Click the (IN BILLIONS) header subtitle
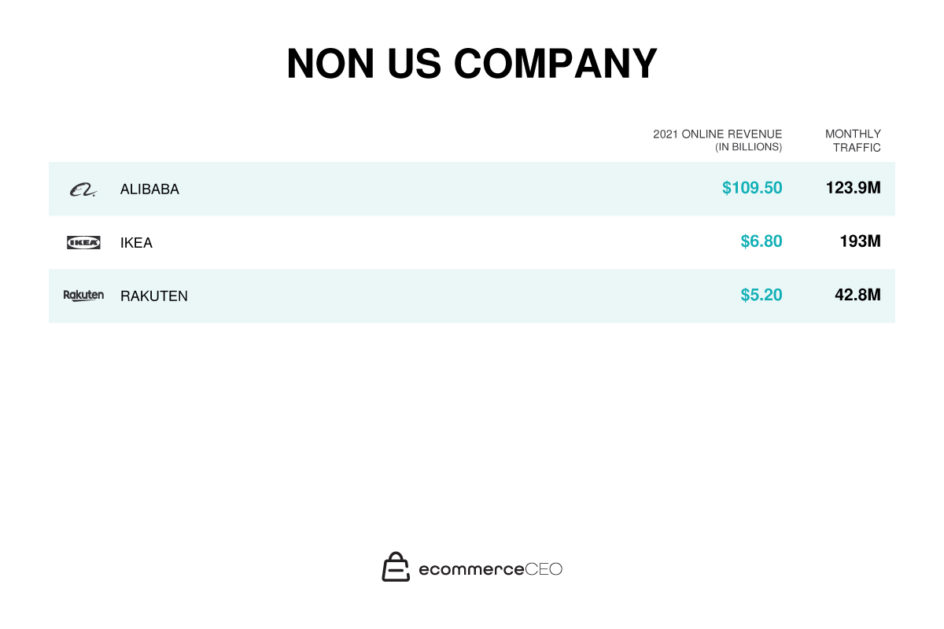This screenshot has width=944, height=629. point(748,148)
